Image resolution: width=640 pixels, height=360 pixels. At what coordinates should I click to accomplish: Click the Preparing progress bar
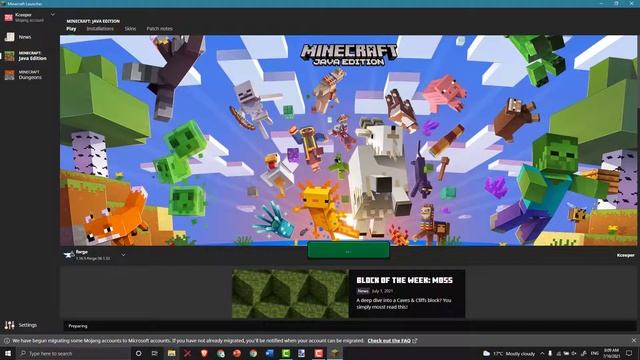click(x=350, y=326)
